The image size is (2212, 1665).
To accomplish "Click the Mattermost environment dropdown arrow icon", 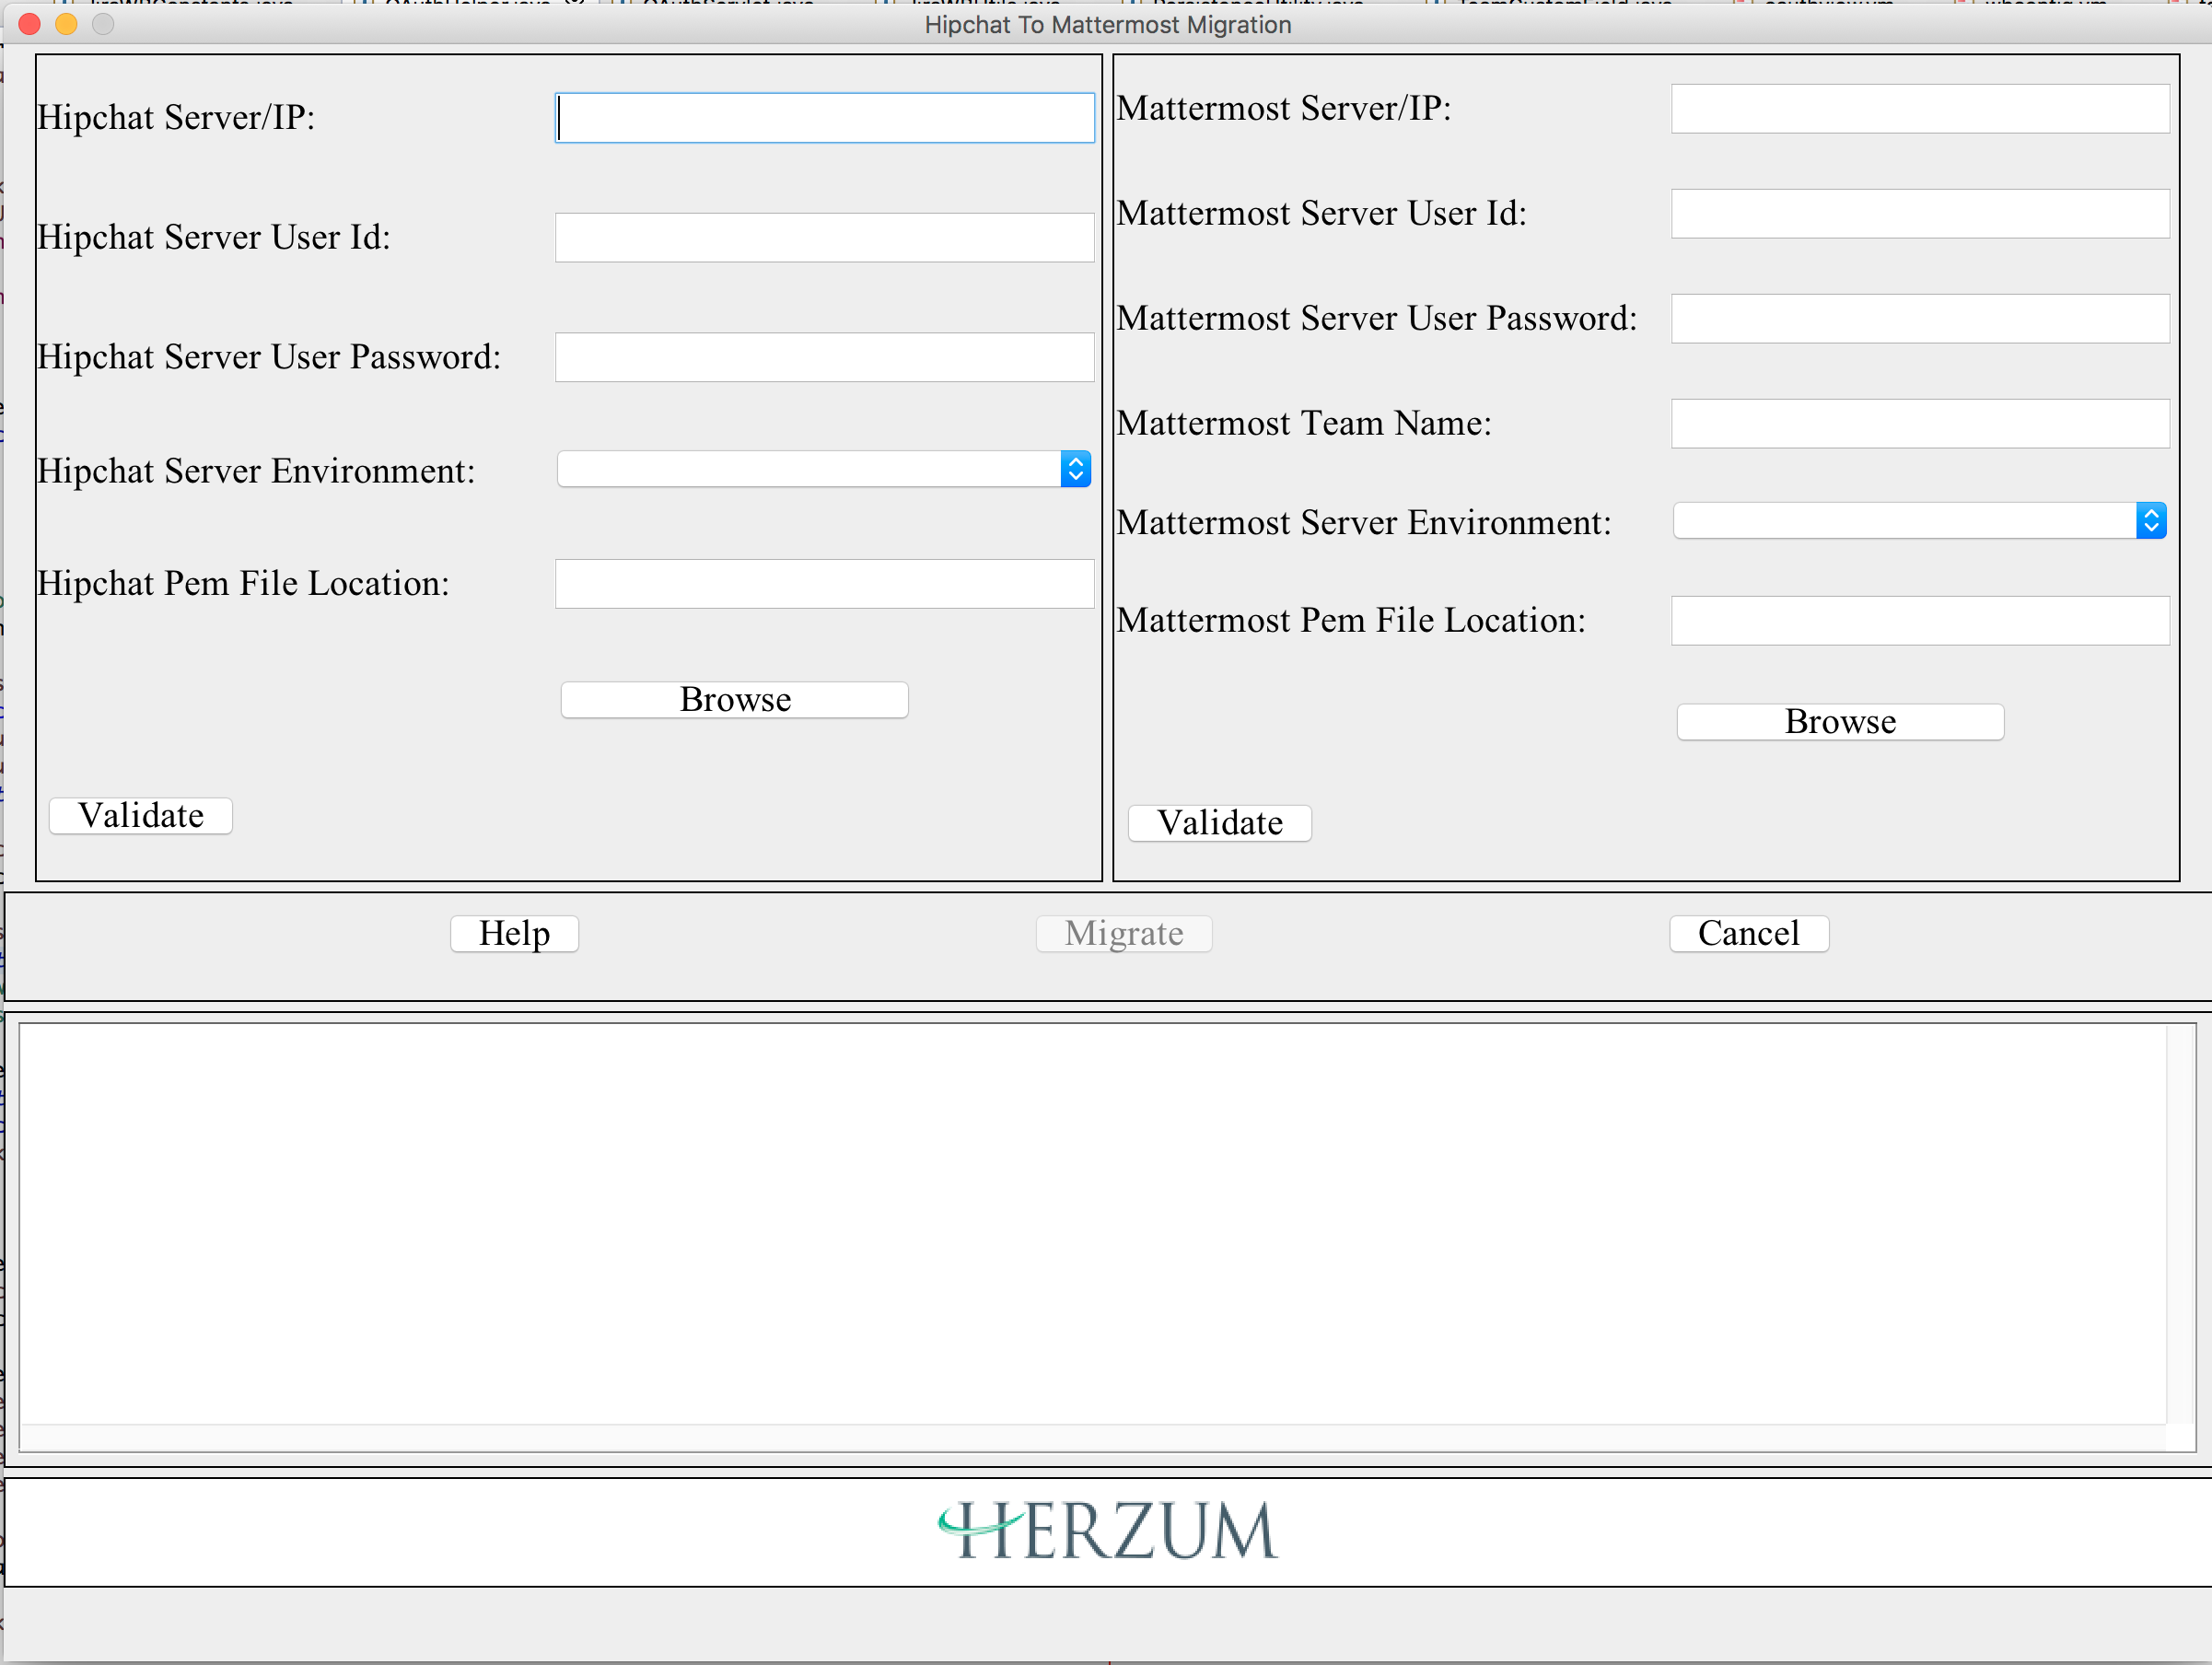I will 2151,521.
